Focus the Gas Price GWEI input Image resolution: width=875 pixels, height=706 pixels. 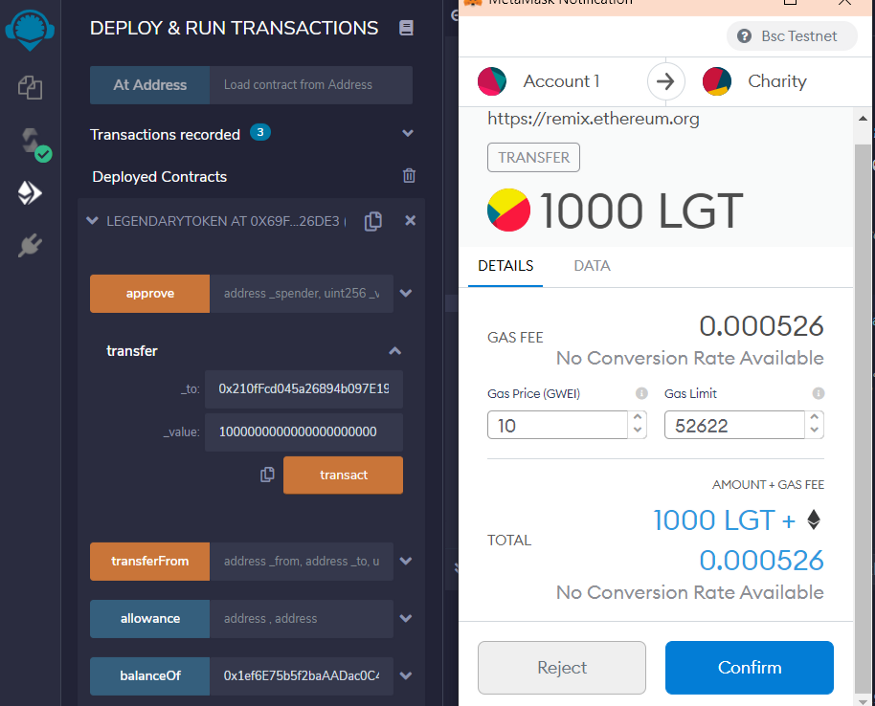coord(557,425)
